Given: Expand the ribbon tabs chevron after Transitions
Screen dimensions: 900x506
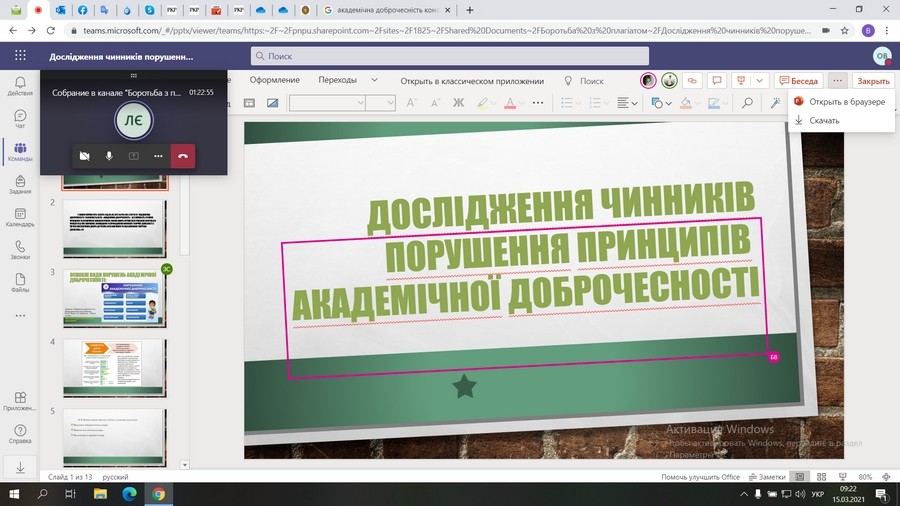Looking at the screenshot, I should (x=374, y=80).
